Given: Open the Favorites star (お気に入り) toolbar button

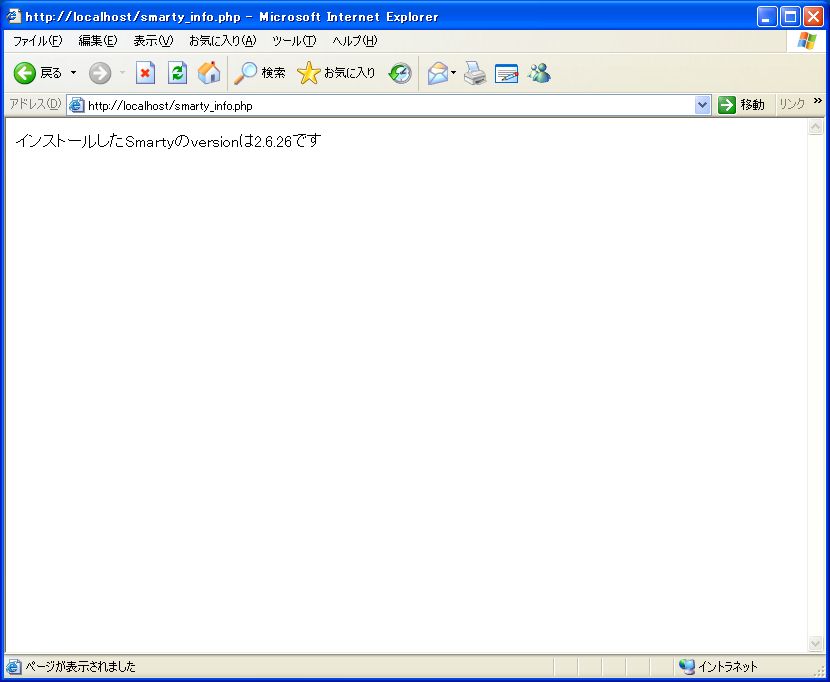Looking at the screenshot, I should (x=336, y=73).
